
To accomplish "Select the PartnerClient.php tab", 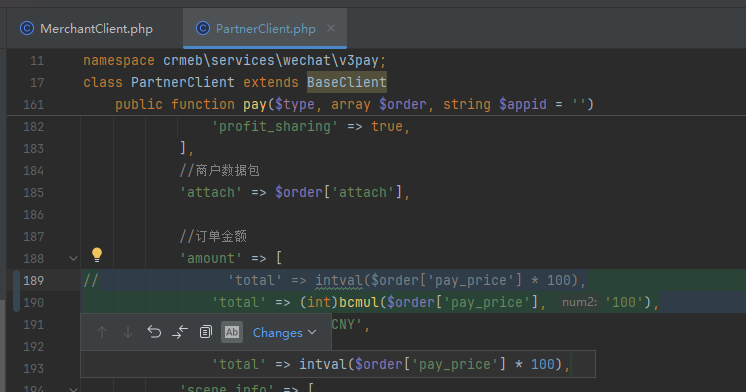I will (x=265, y=29).
